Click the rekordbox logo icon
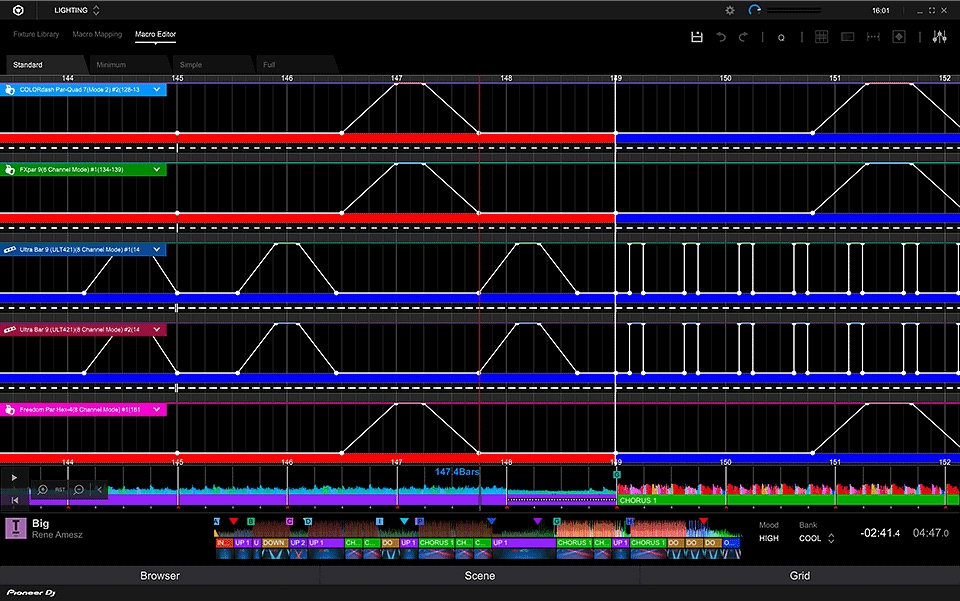The width and height of the screenshot is (960, 601). (x=18, y=10)
